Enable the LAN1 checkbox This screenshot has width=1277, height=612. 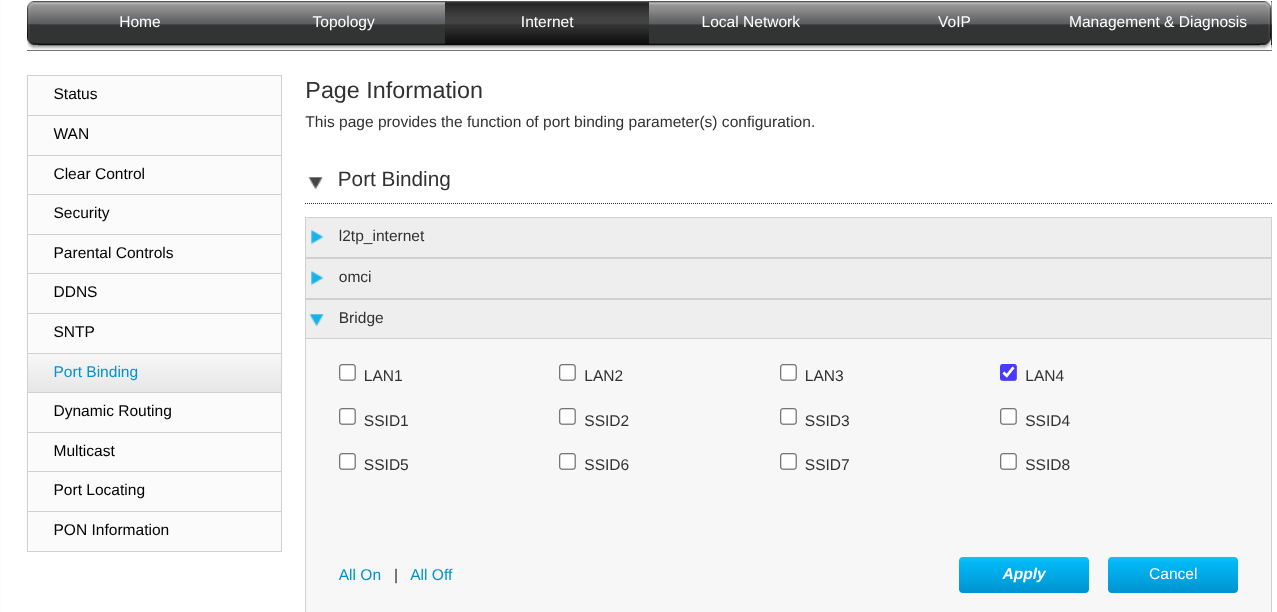coord(347,373)
